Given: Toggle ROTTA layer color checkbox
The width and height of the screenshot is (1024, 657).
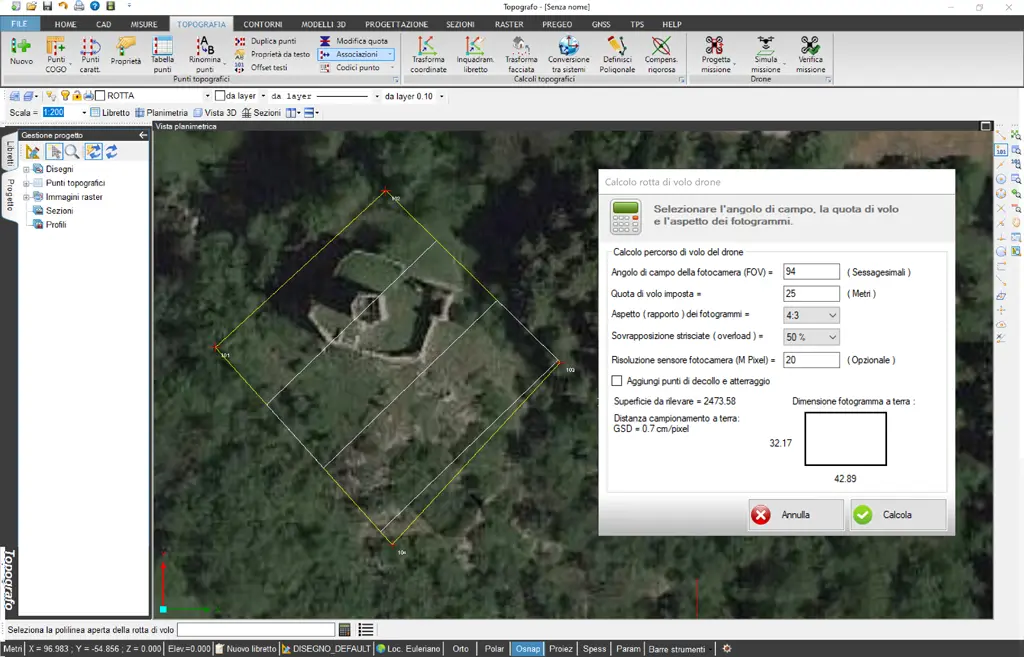Looking at the screenshot, I should click(100, 95).
